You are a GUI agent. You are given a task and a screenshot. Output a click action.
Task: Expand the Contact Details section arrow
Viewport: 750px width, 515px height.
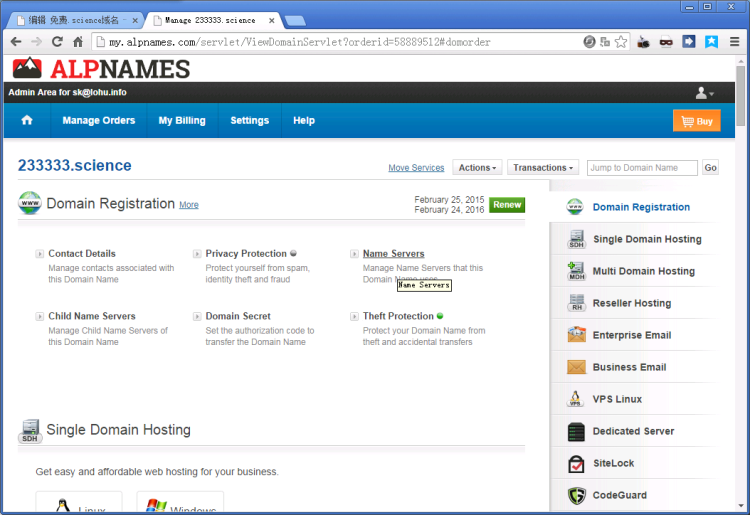39,254
